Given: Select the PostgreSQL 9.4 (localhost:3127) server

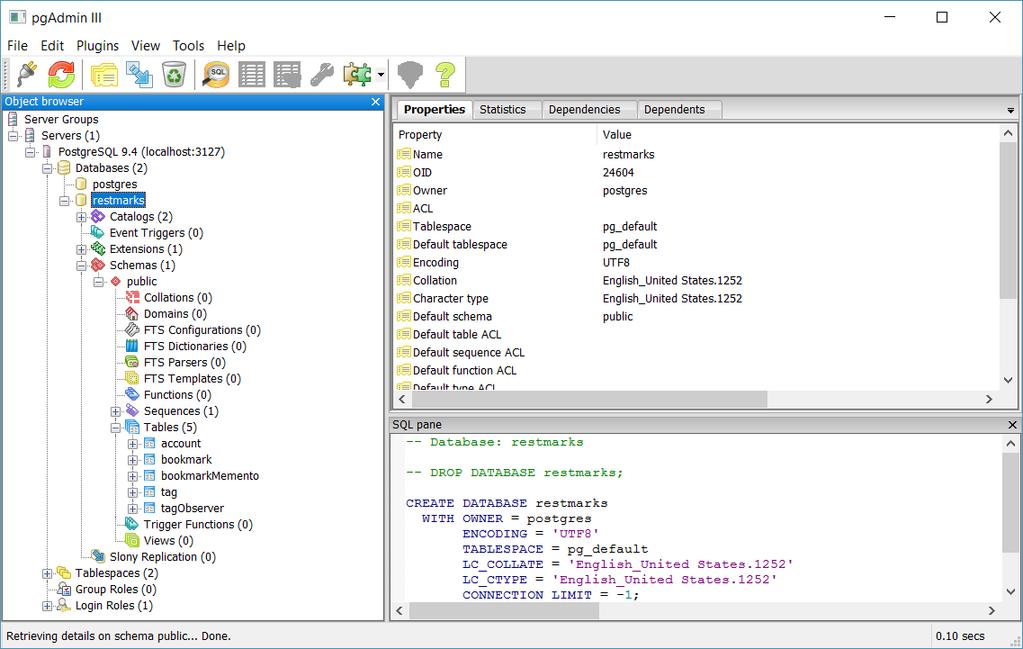Looking at the screenshot, I should point(142,152).
